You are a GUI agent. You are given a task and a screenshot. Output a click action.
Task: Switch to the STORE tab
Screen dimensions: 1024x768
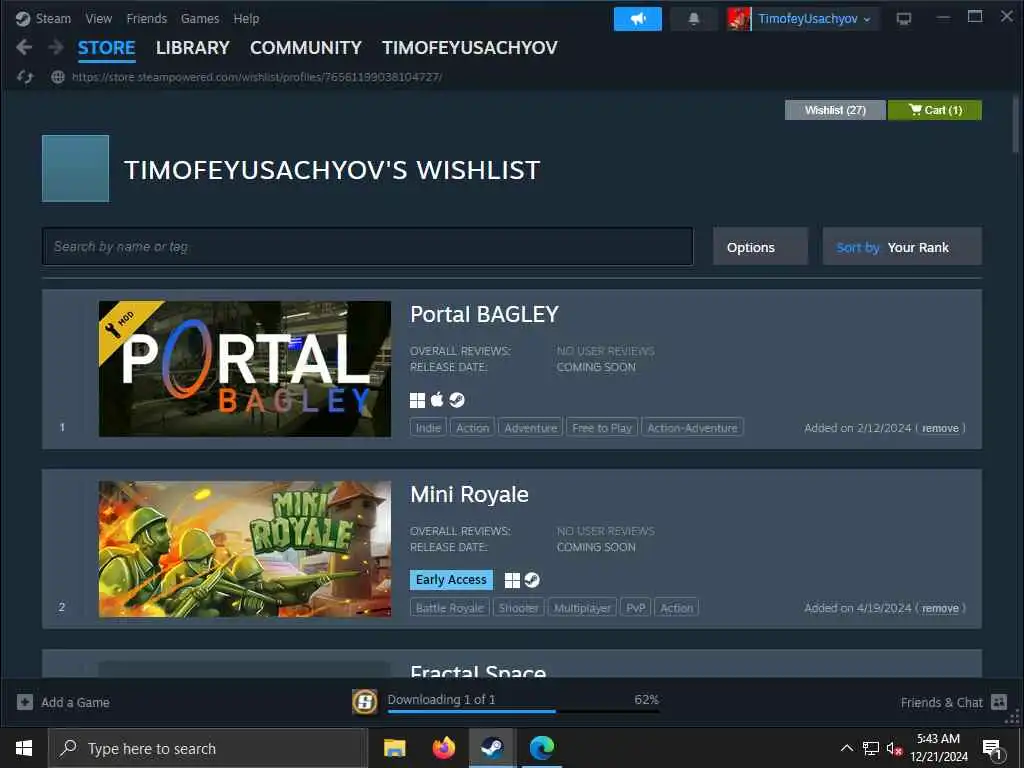point(106,48)
